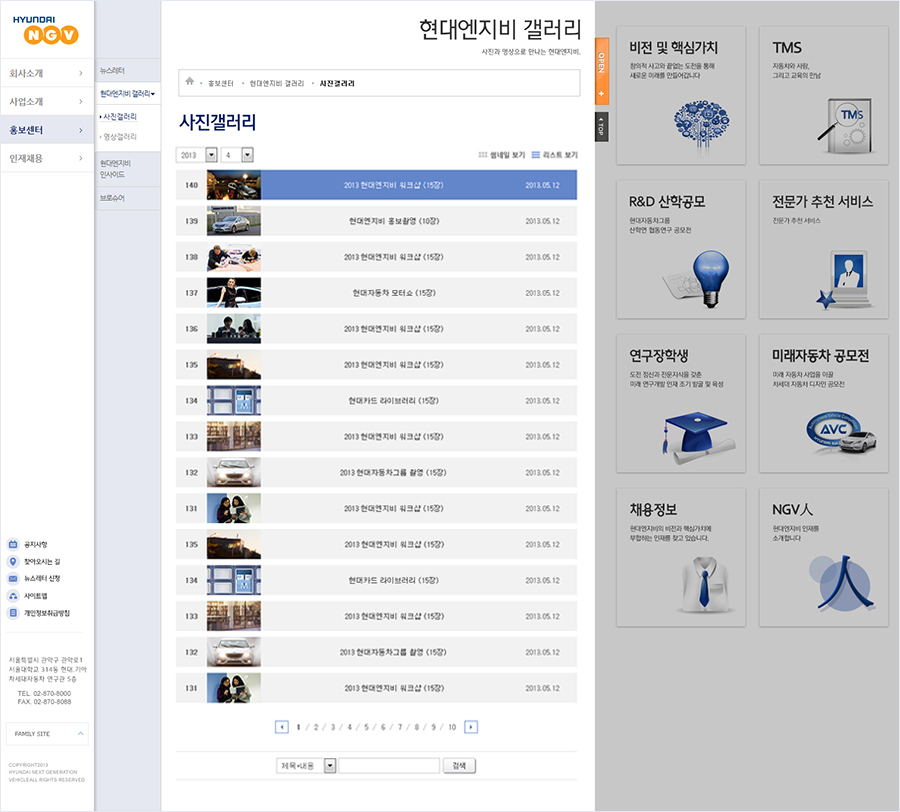
Task: Go to page 5 in pagination
Action: pyautogui.click(x=366, y=727)
